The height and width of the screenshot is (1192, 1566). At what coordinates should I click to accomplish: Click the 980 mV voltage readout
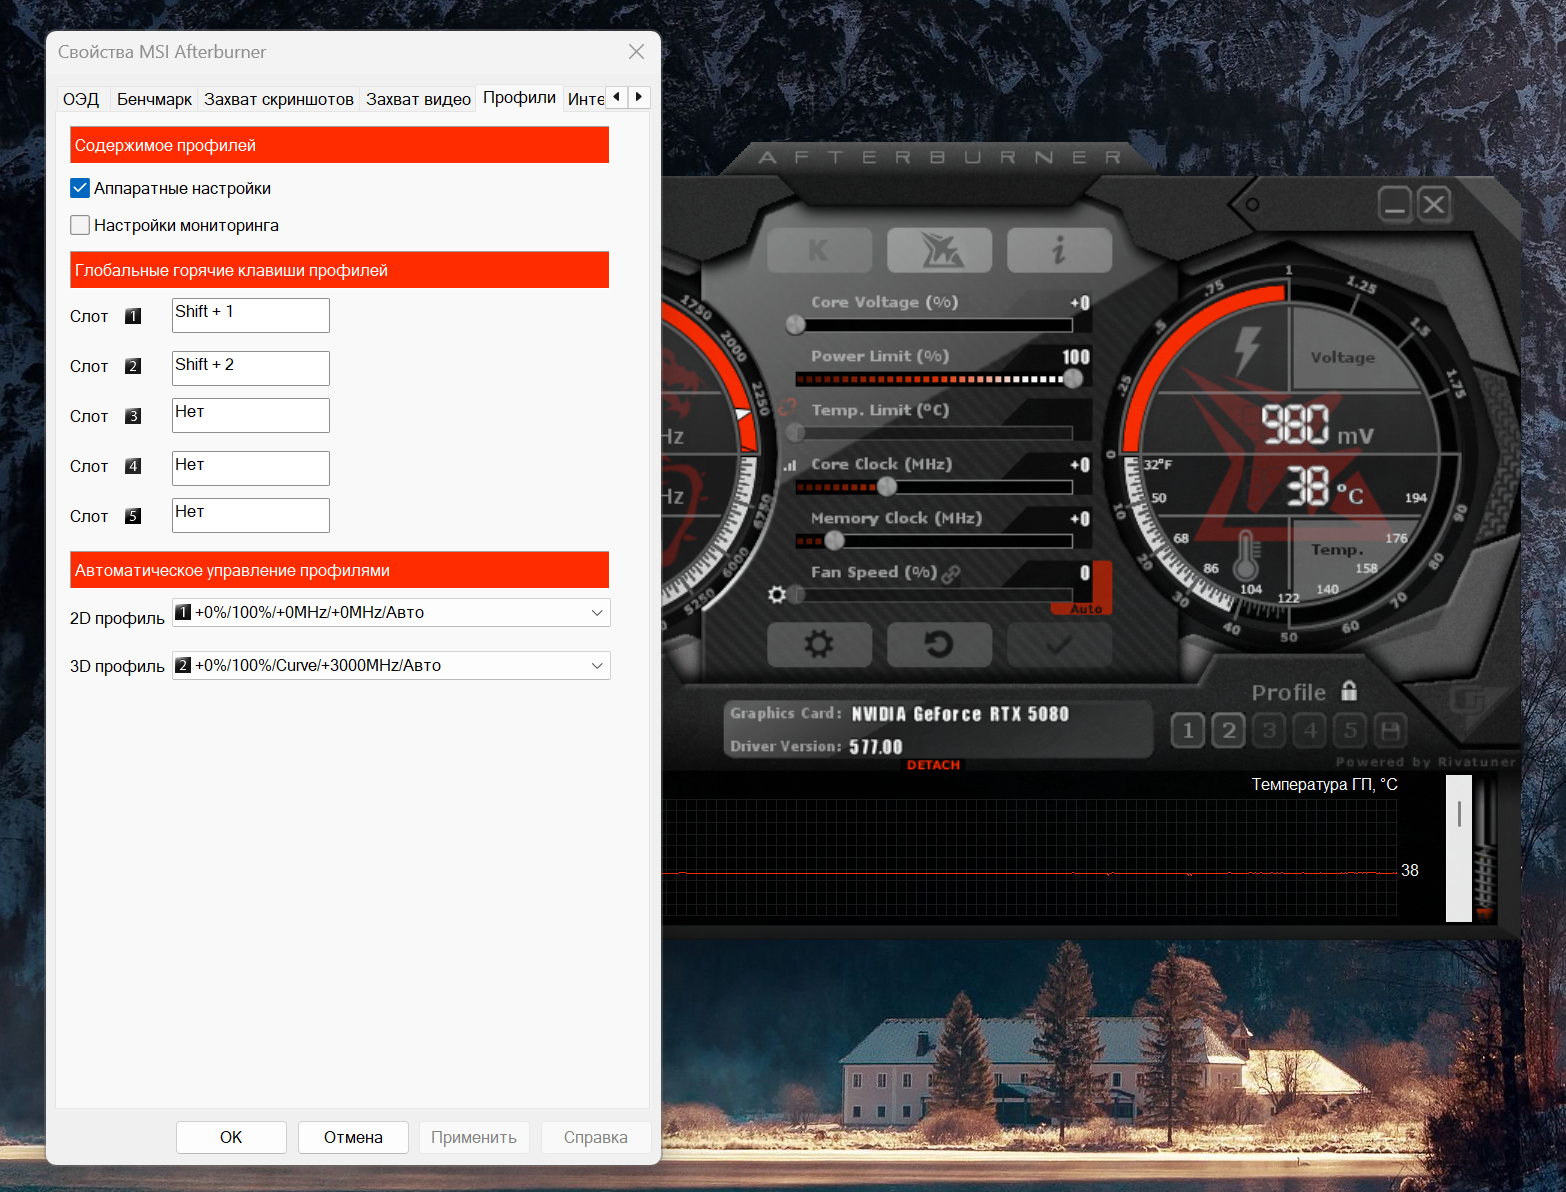[x=1317, y=425]
